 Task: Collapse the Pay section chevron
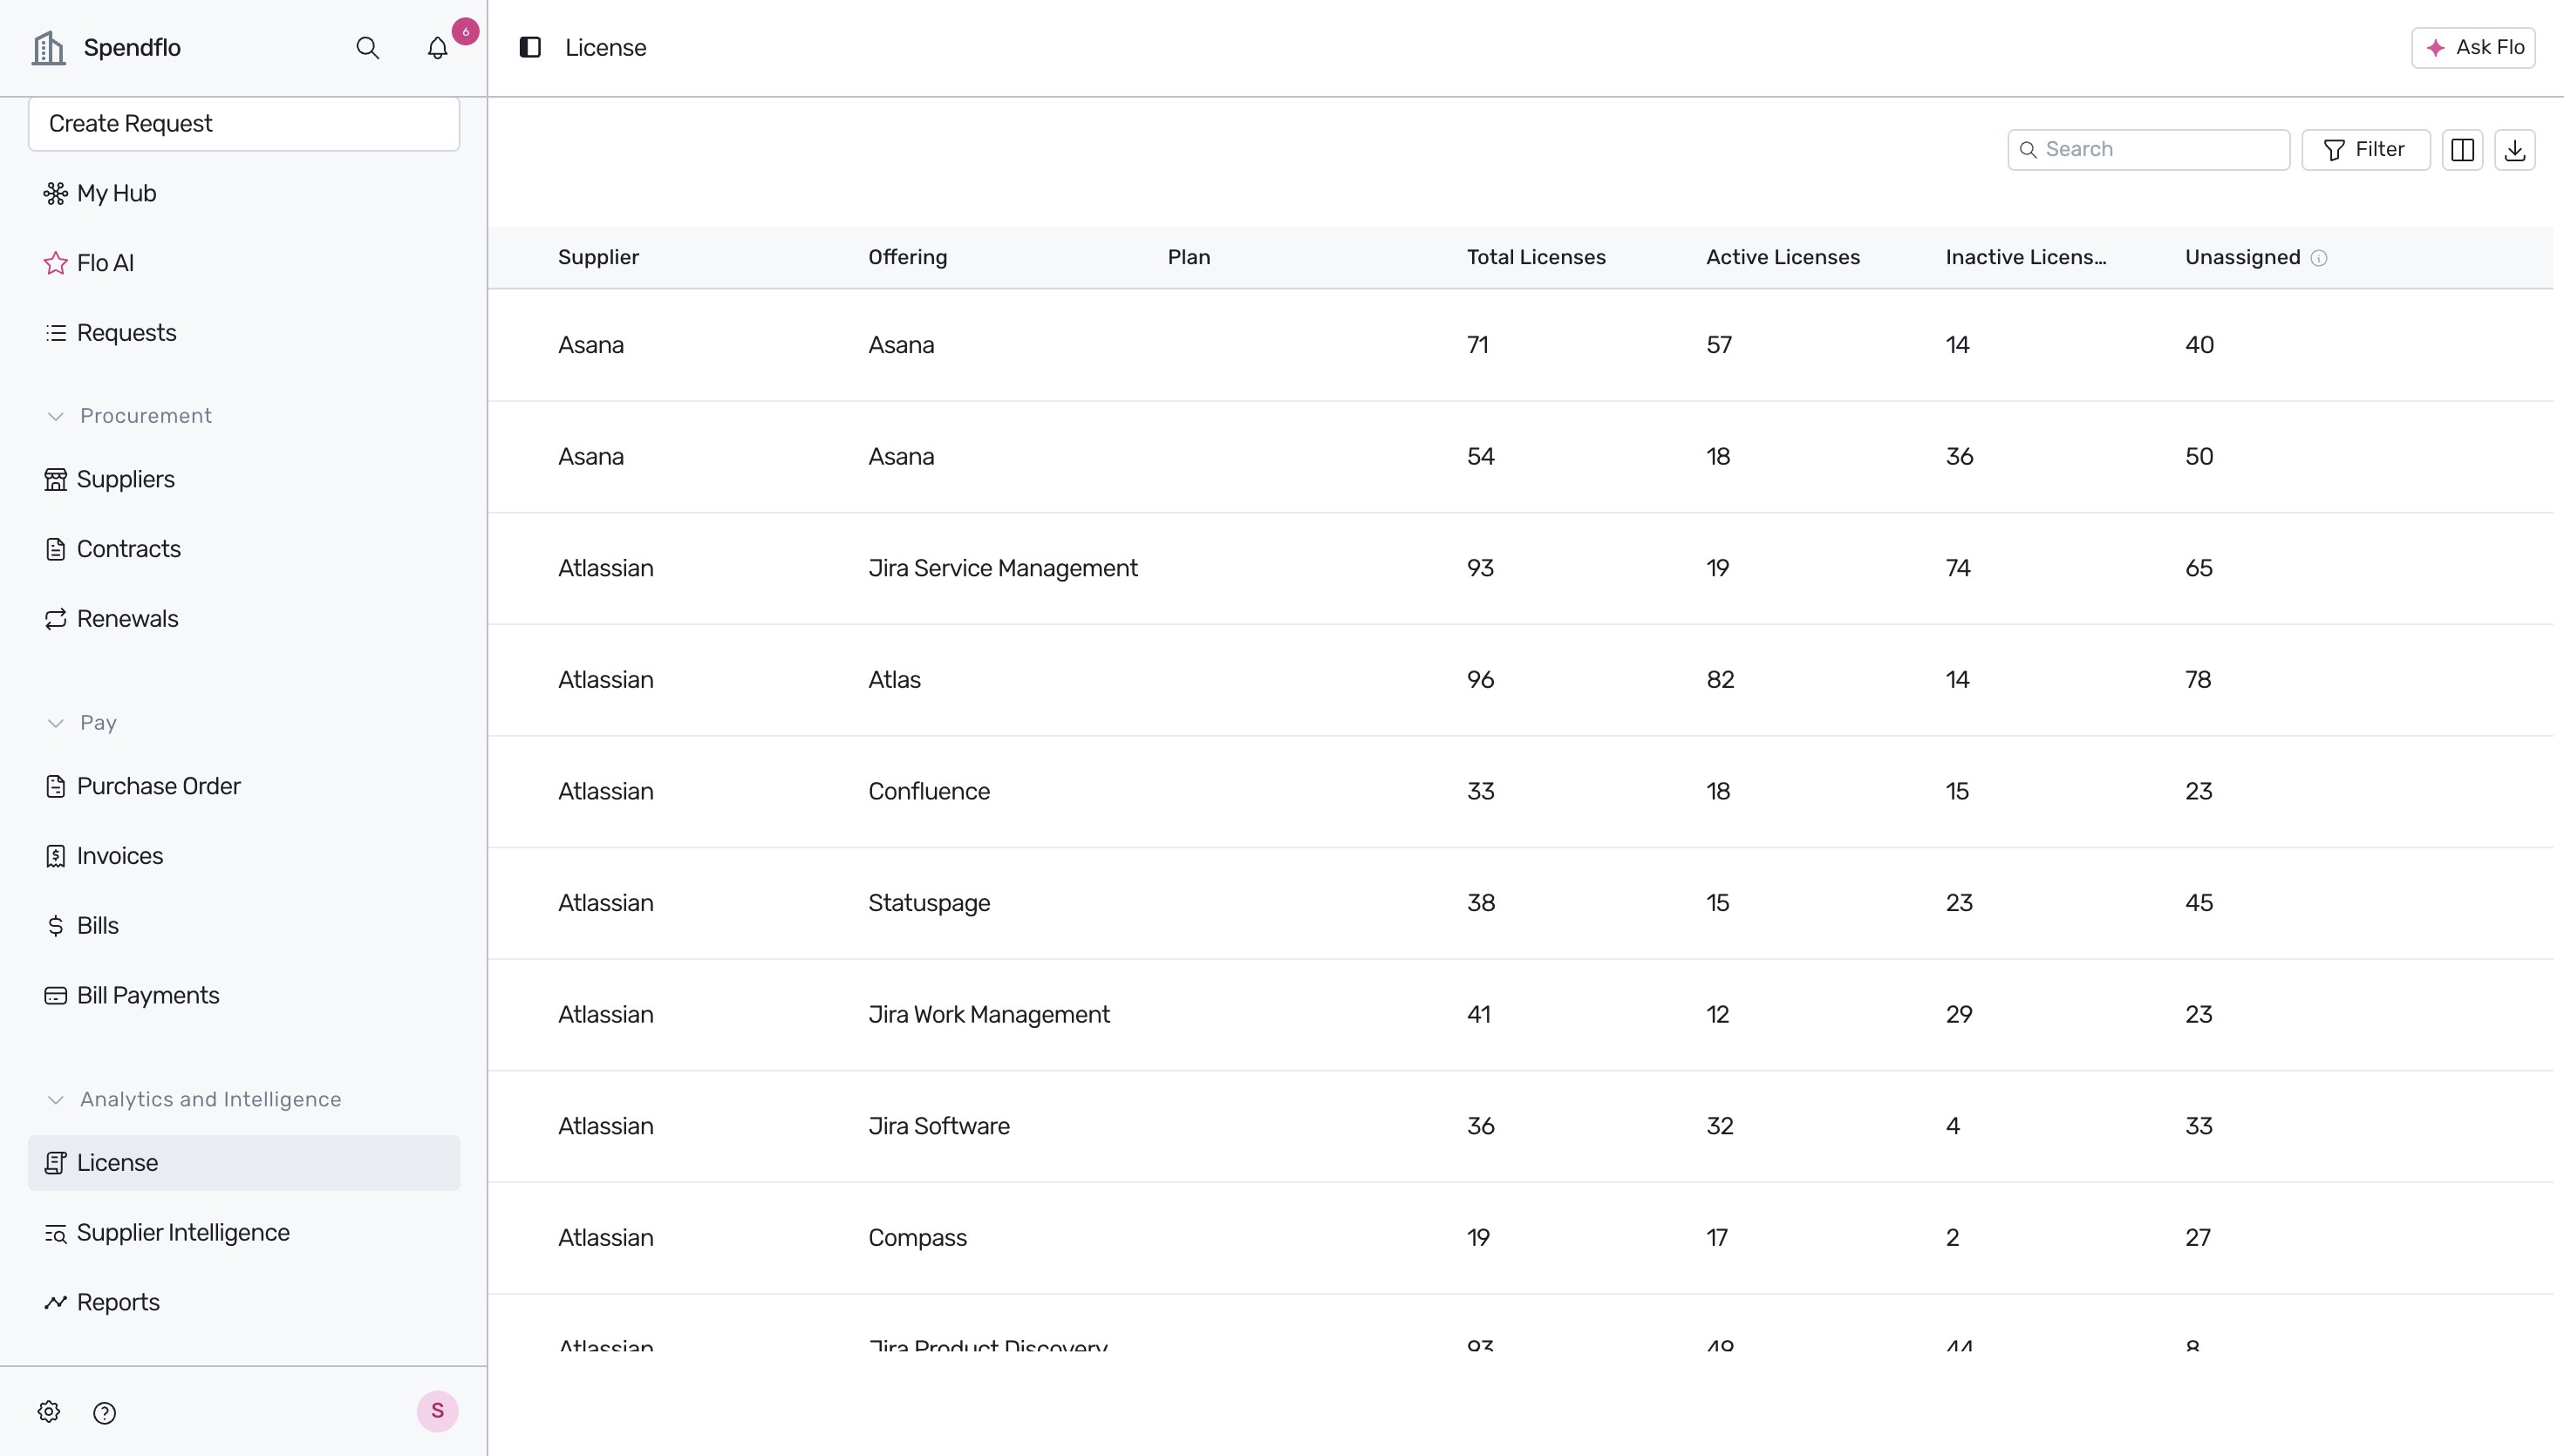pos(56,723)
